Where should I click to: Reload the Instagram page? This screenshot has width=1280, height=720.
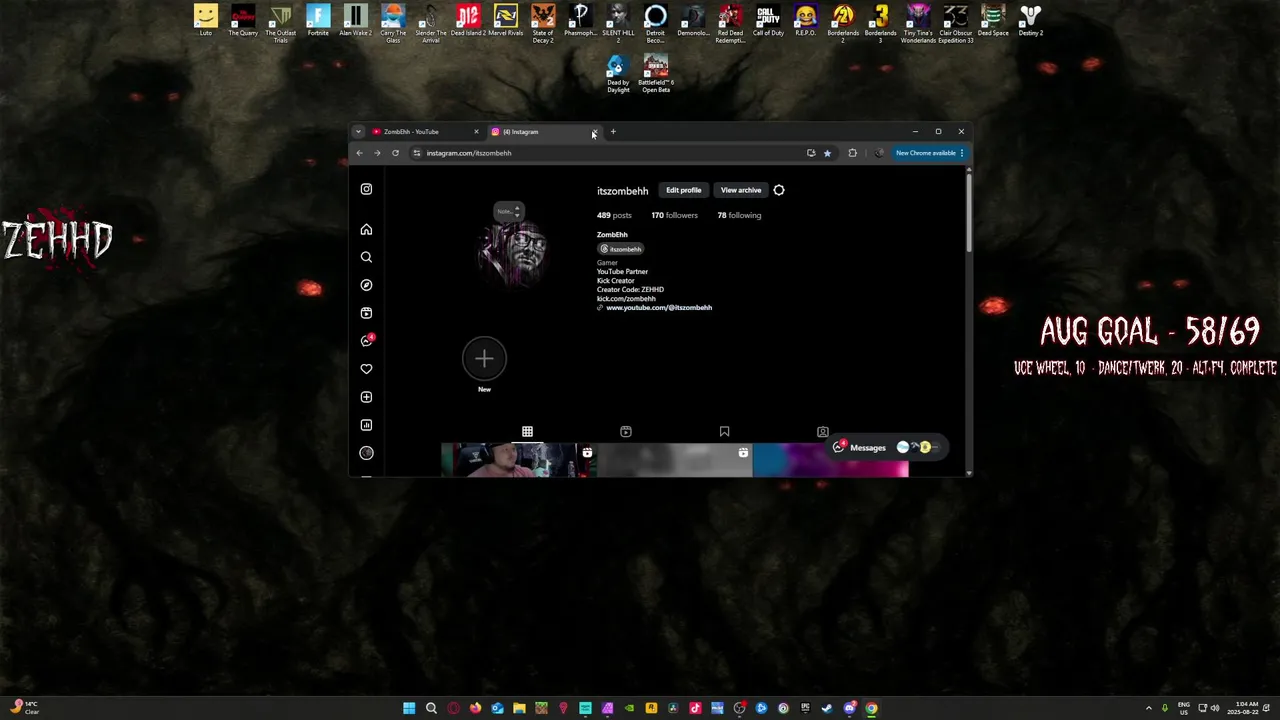coord(395,153)
